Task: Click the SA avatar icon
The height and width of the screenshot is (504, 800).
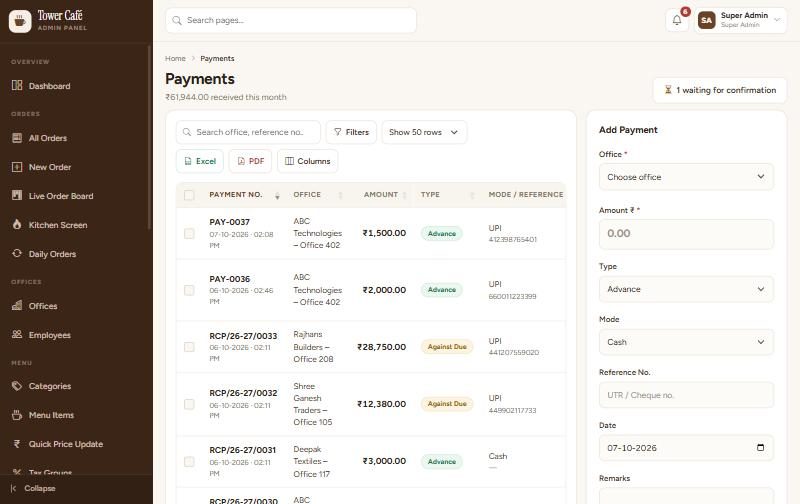Action: click(706, 20)
